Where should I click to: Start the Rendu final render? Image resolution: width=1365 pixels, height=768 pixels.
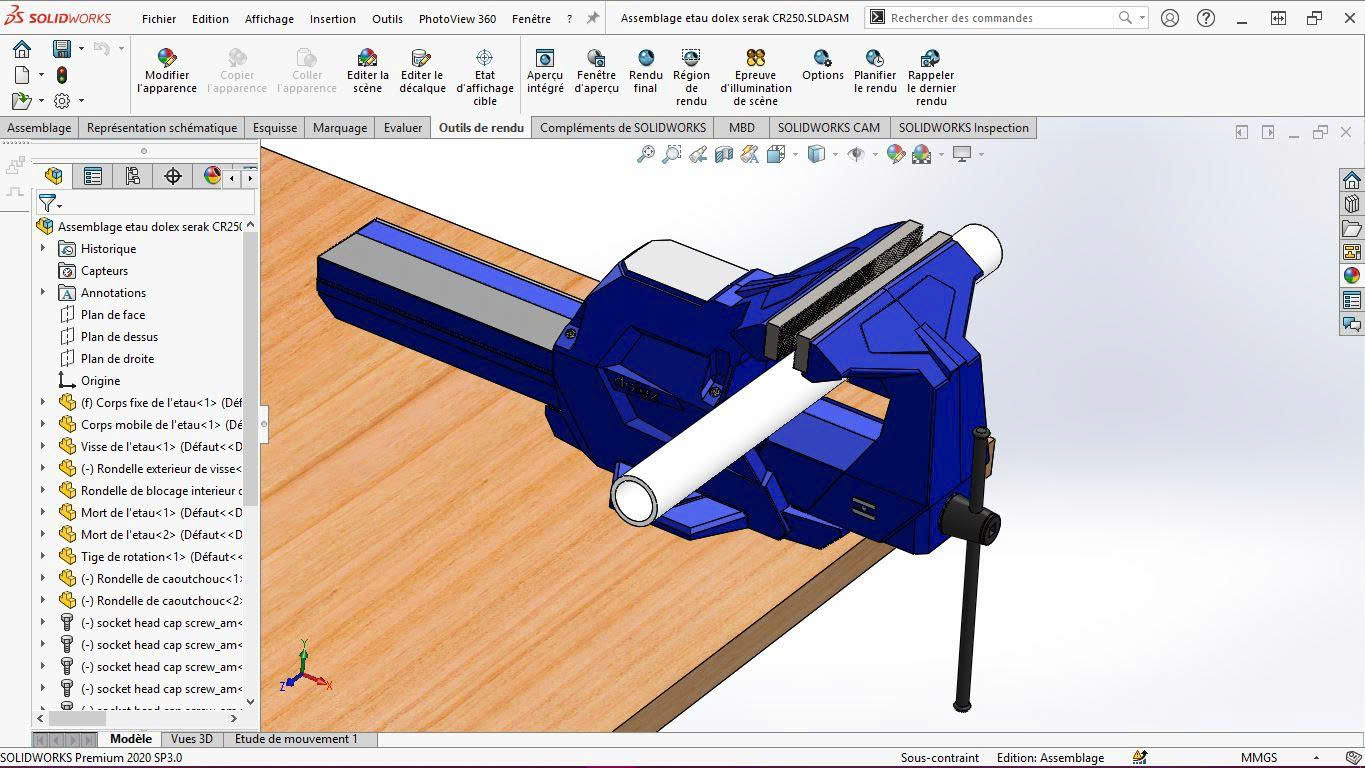(x=646, y=59)
